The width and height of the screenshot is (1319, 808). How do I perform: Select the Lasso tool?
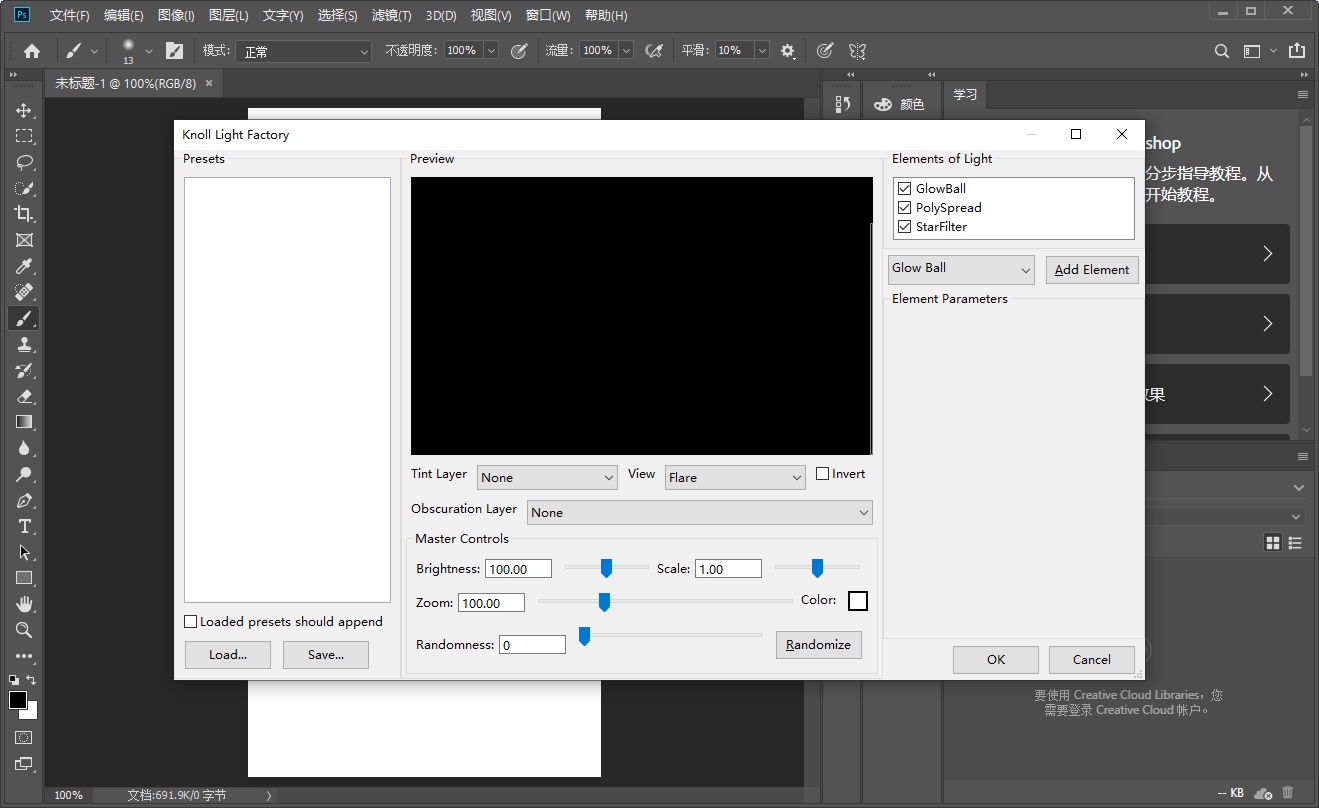[x=24, y=162]
